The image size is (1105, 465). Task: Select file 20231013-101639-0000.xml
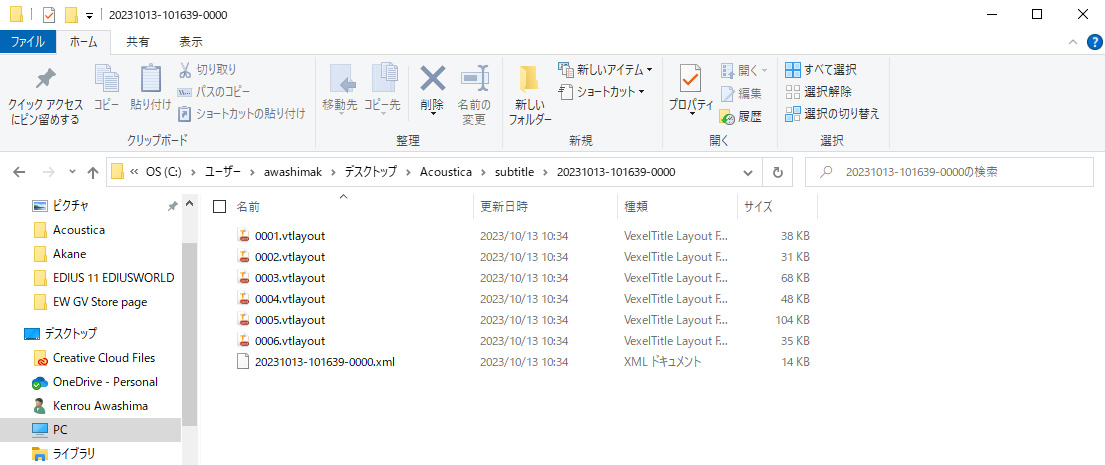point(324,362)
